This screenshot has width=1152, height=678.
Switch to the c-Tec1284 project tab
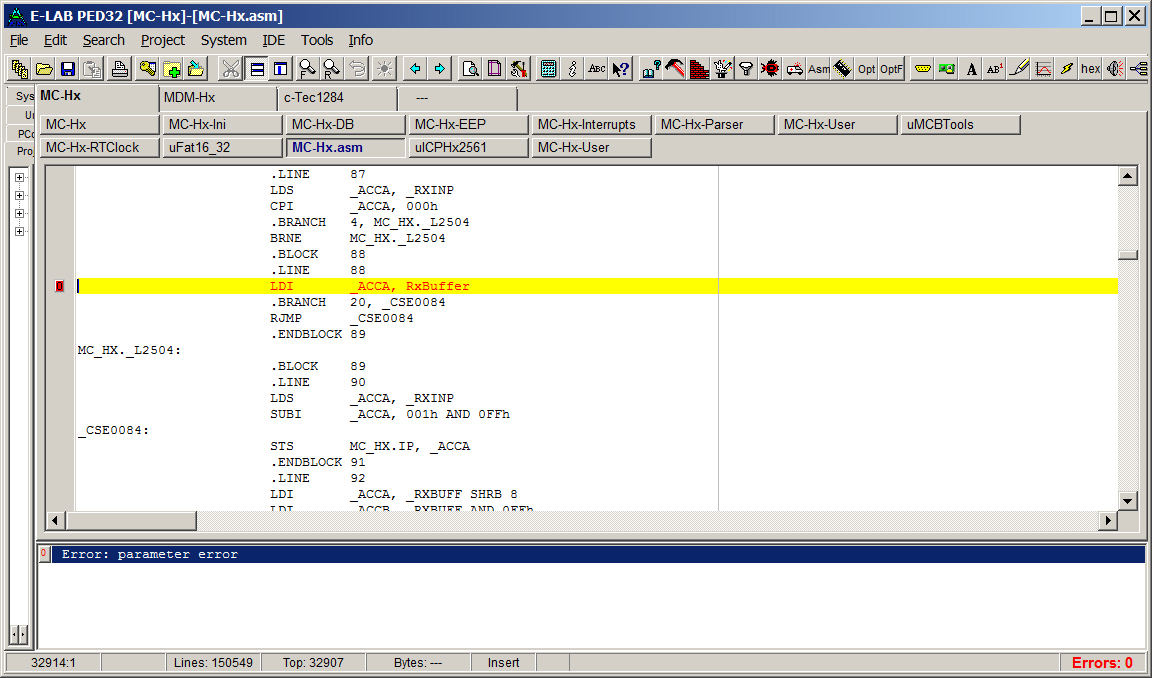338,98
